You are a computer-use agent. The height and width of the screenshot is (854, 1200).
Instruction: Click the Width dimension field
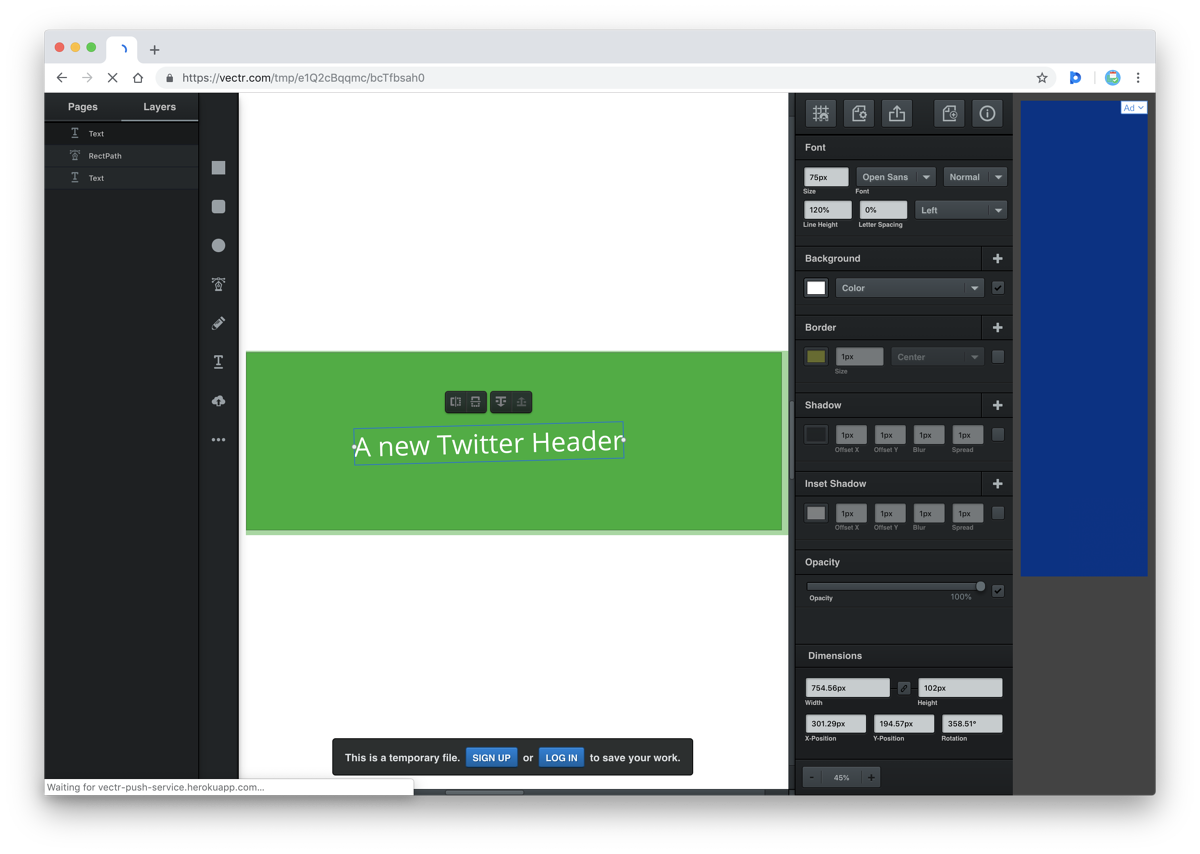pos(848,688)
